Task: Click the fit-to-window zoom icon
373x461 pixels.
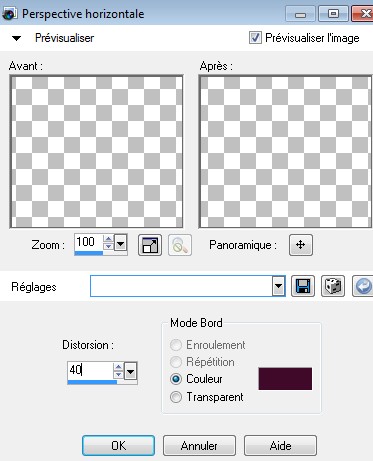Action: [150, 245]
